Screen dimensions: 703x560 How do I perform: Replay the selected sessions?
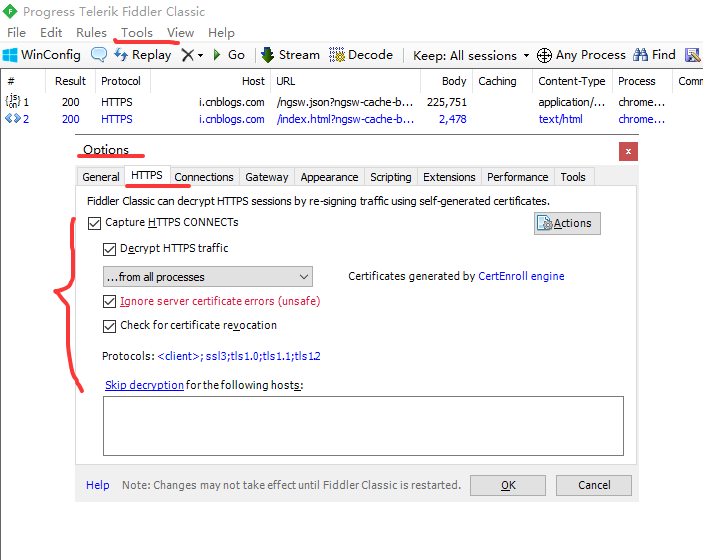click(143, 55)
